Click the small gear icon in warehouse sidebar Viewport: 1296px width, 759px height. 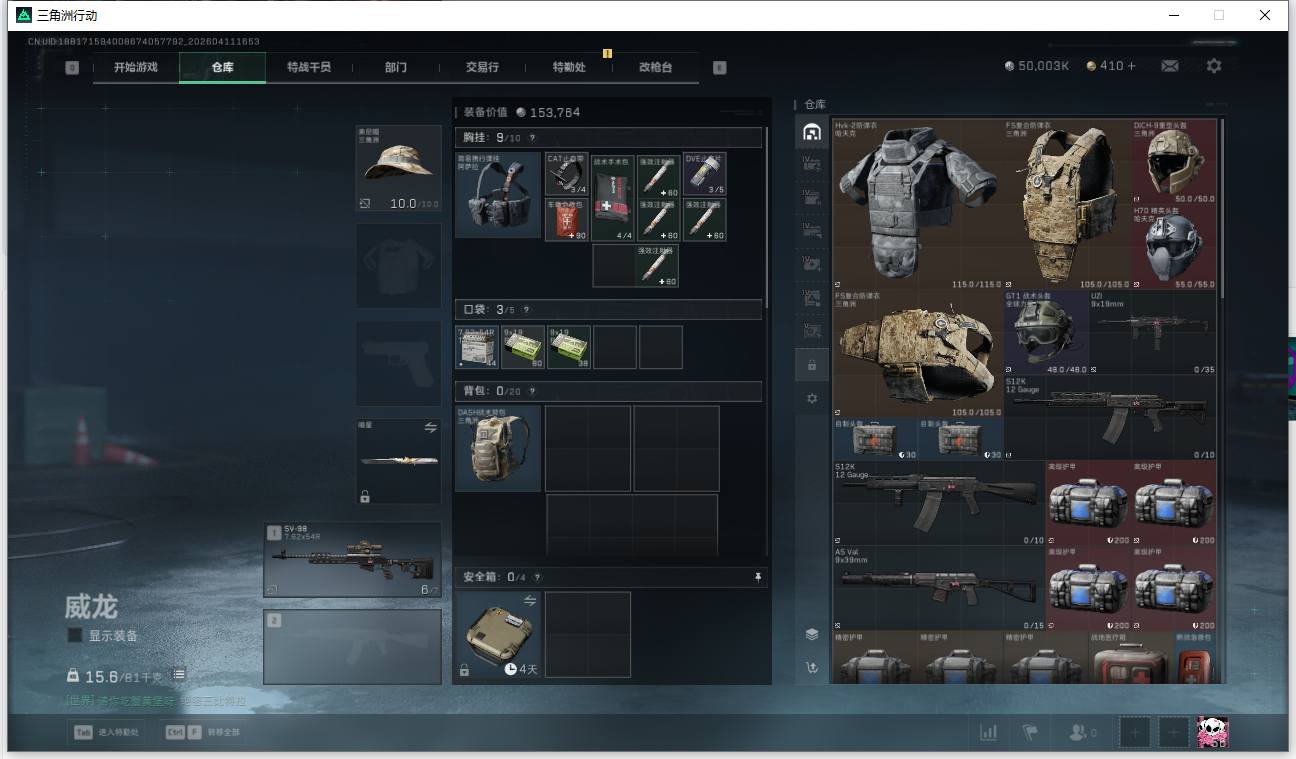(x=811, y=398)
